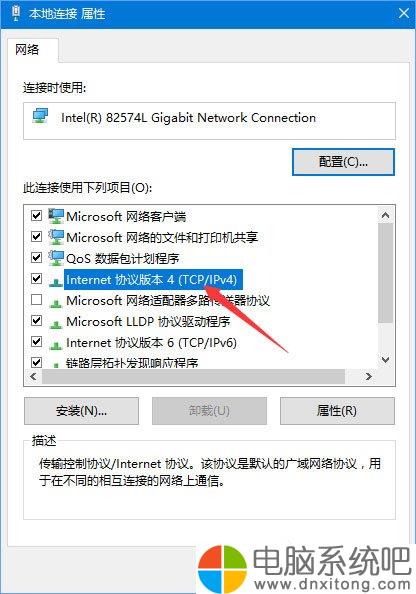Screen dimensions: 416x594
Task: Disable the QoS 数据包计划程序 checkbox
Action: click(36, 258)
